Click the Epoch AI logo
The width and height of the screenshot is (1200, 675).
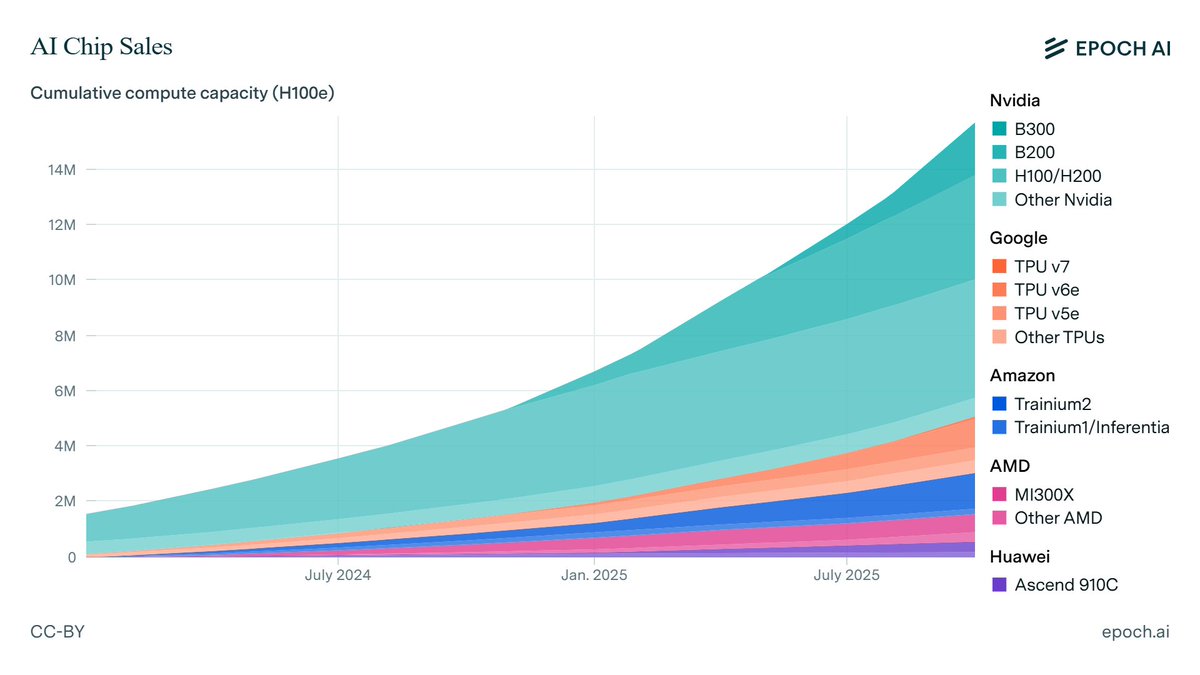tap(1109, 47)
